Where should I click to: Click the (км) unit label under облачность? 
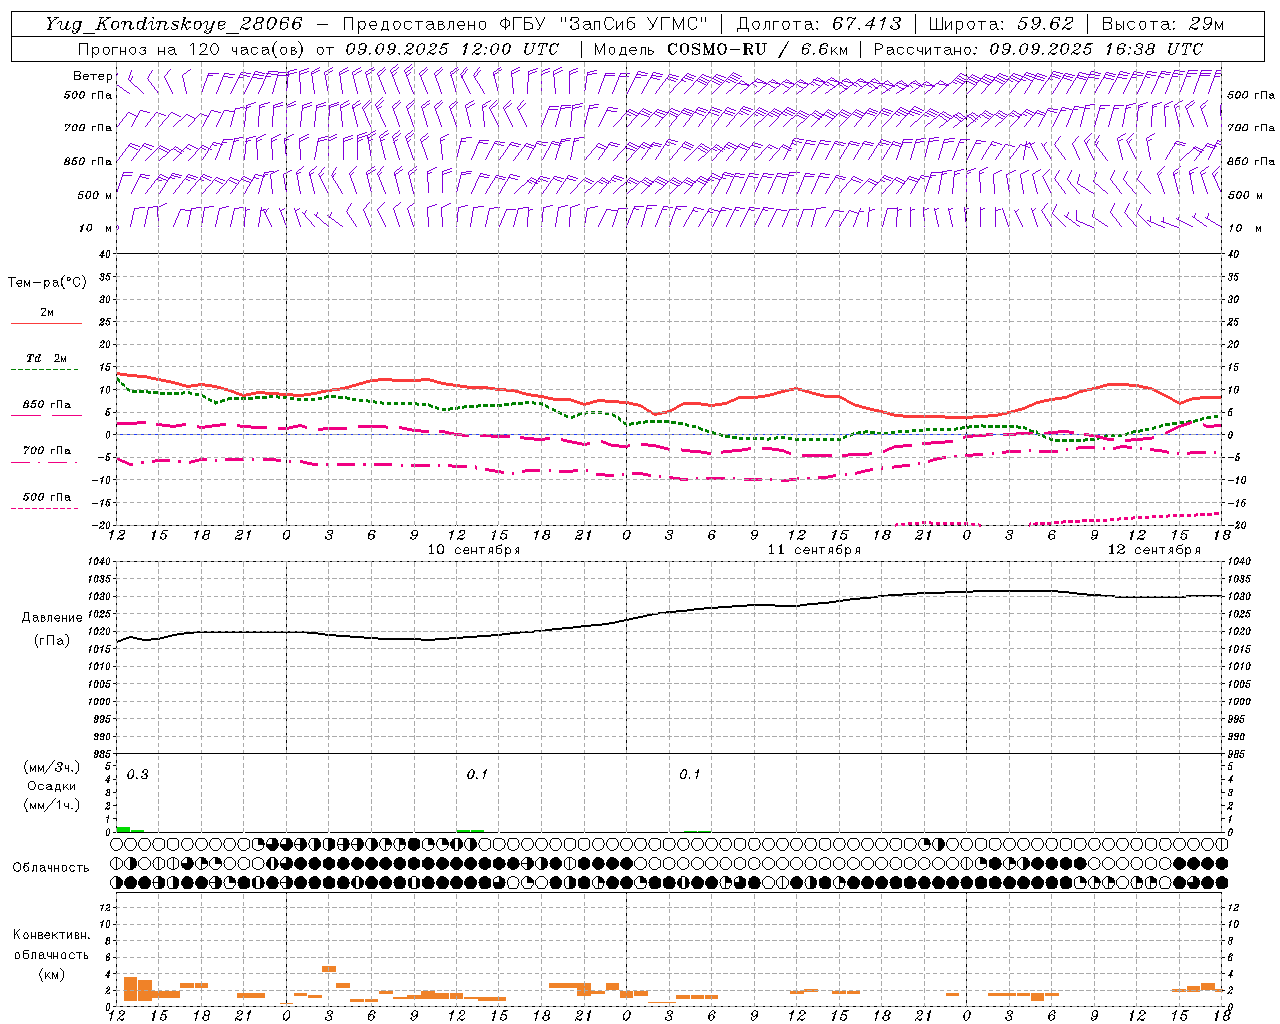click(x=51, y=974)
